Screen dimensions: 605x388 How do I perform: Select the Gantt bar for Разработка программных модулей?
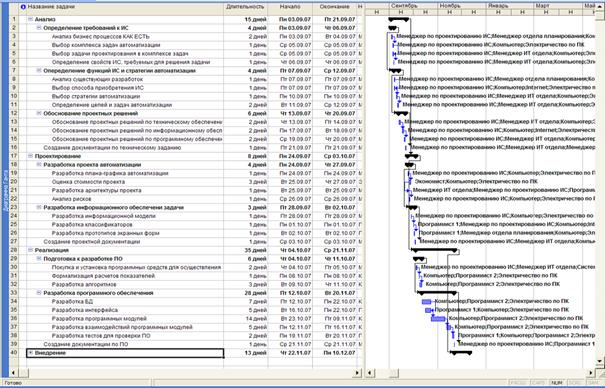438,319
